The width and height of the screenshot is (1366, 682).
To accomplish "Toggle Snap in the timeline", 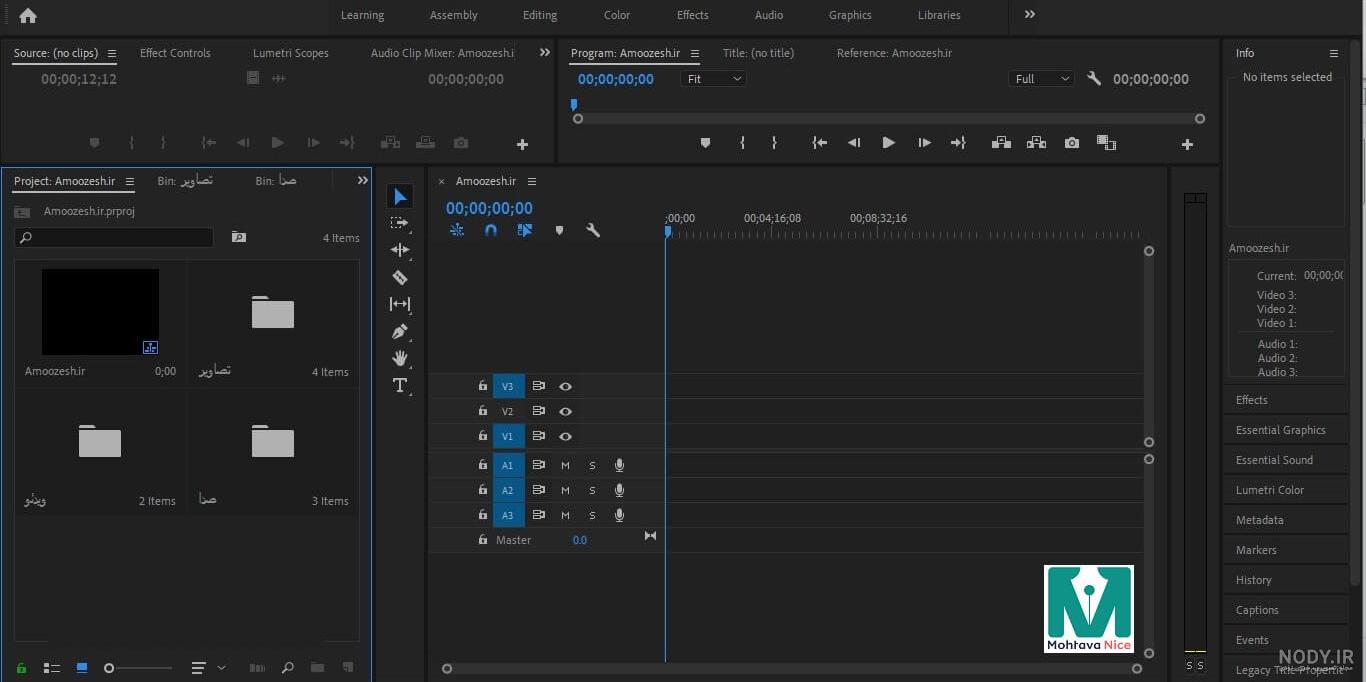I will point(491,230).
